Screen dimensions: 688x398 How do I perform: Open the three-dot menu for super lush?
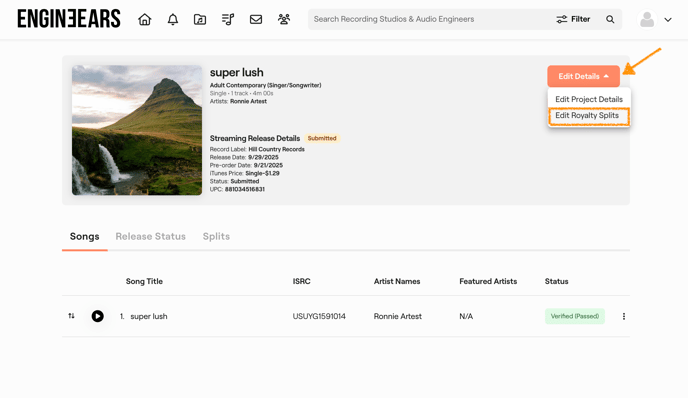click(x=624, y=316)
